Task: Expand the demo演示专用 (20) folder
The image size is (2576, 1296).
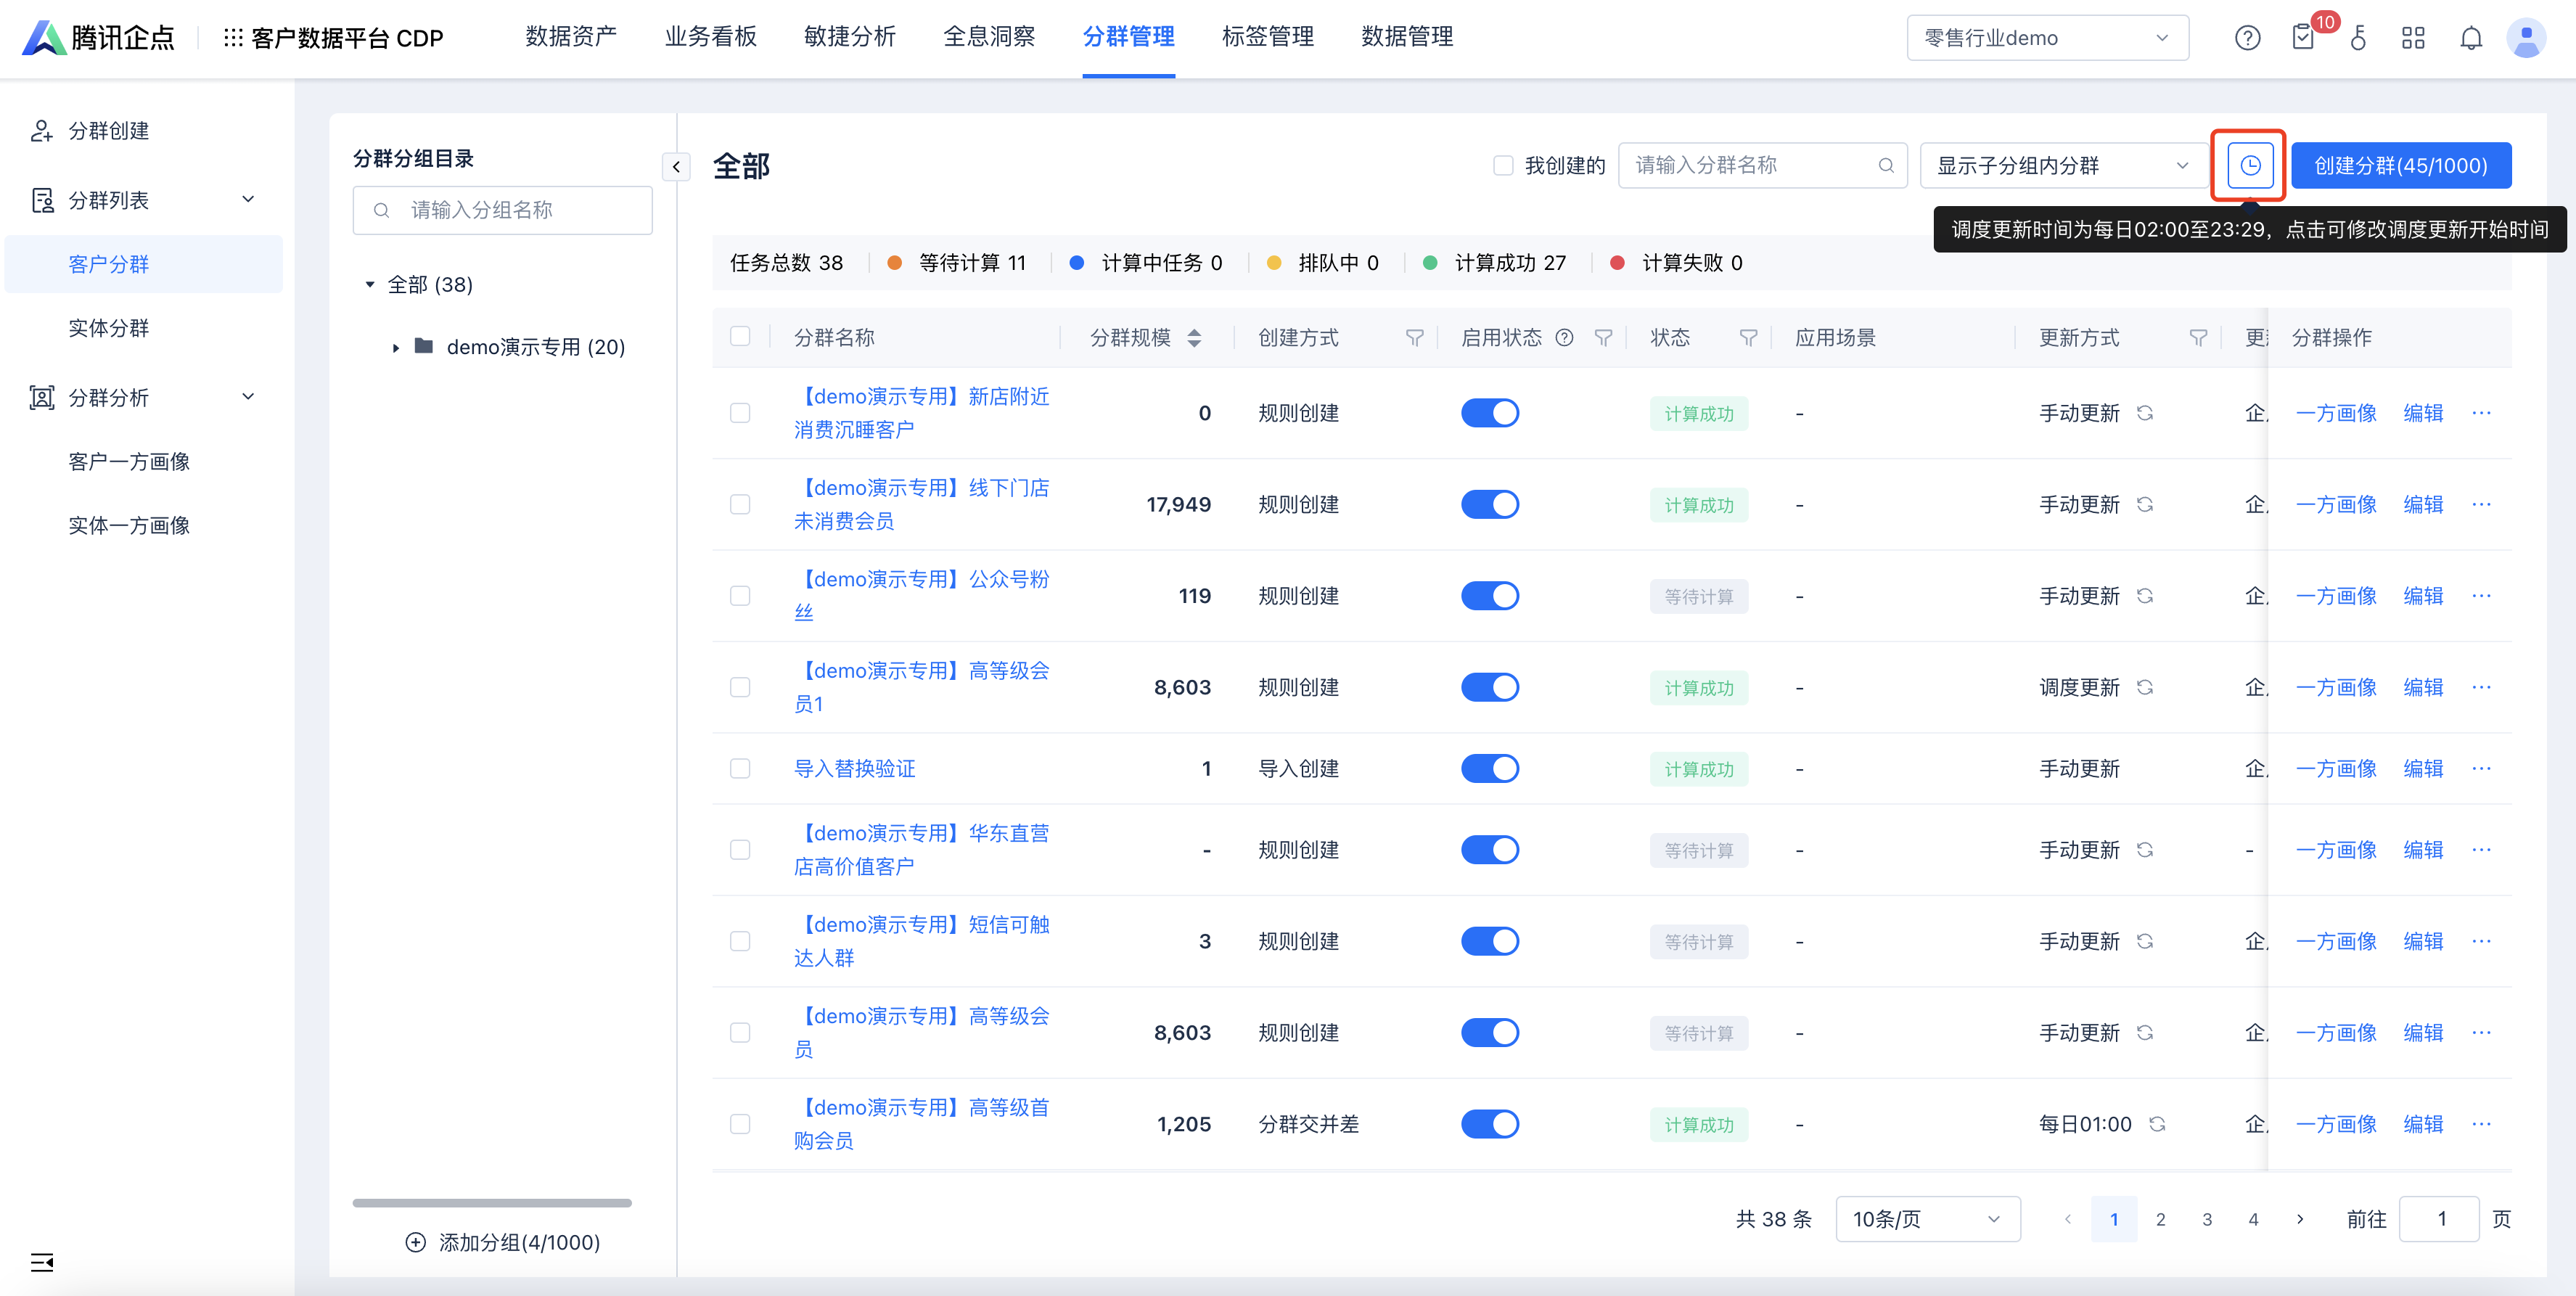Action: [x=396, y=347]
